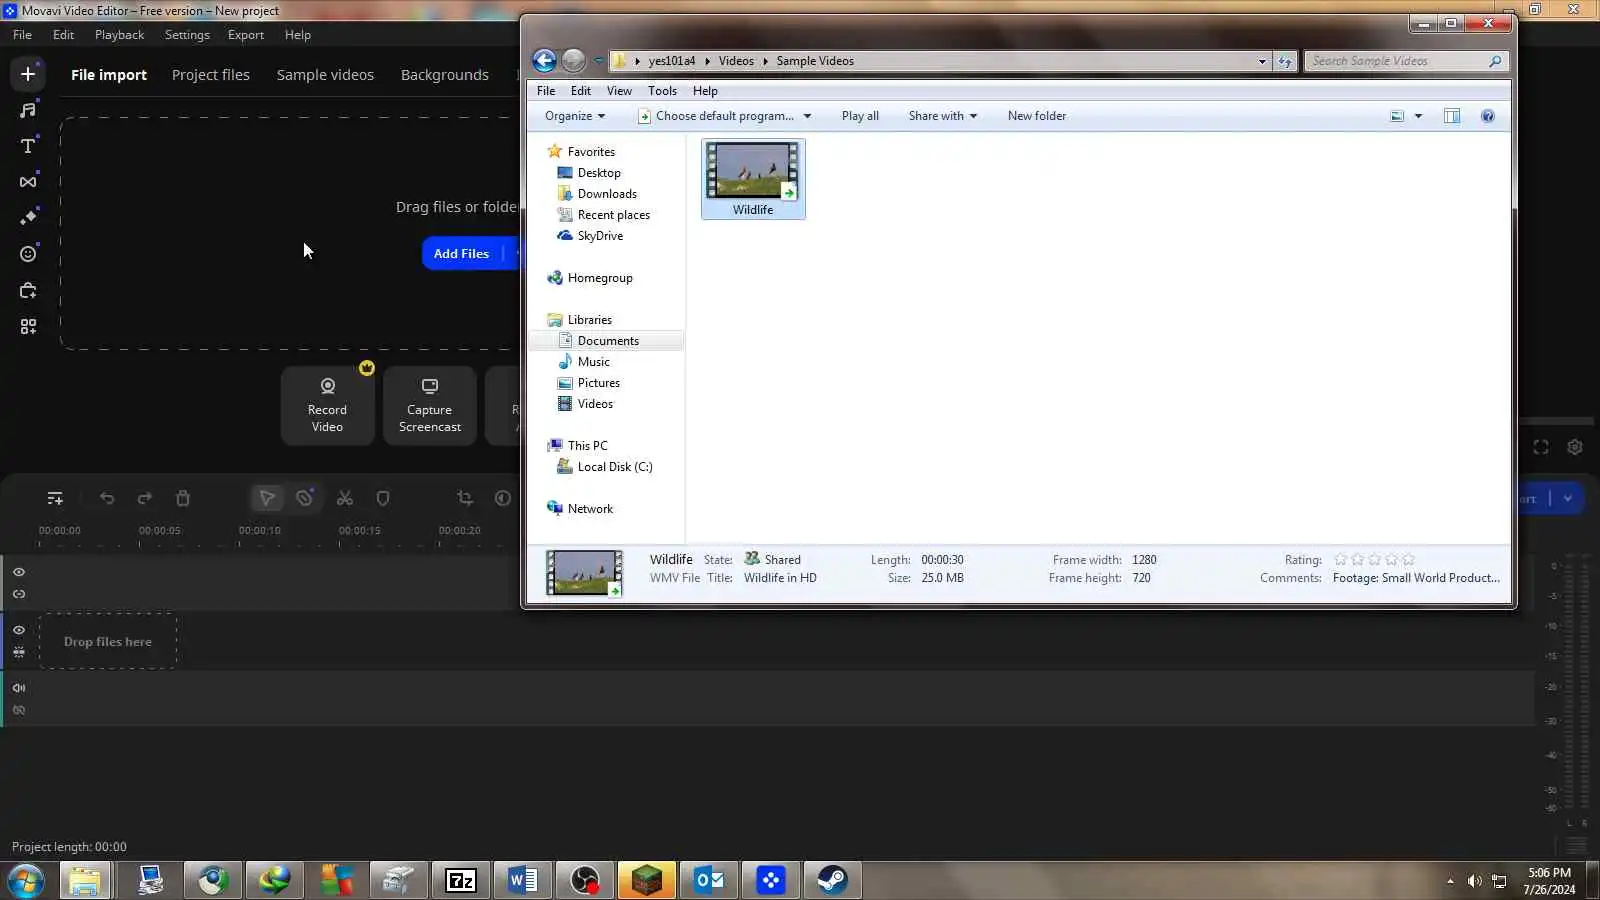Expand the Organize dropdown in Explorer

(x=575, y=116)
